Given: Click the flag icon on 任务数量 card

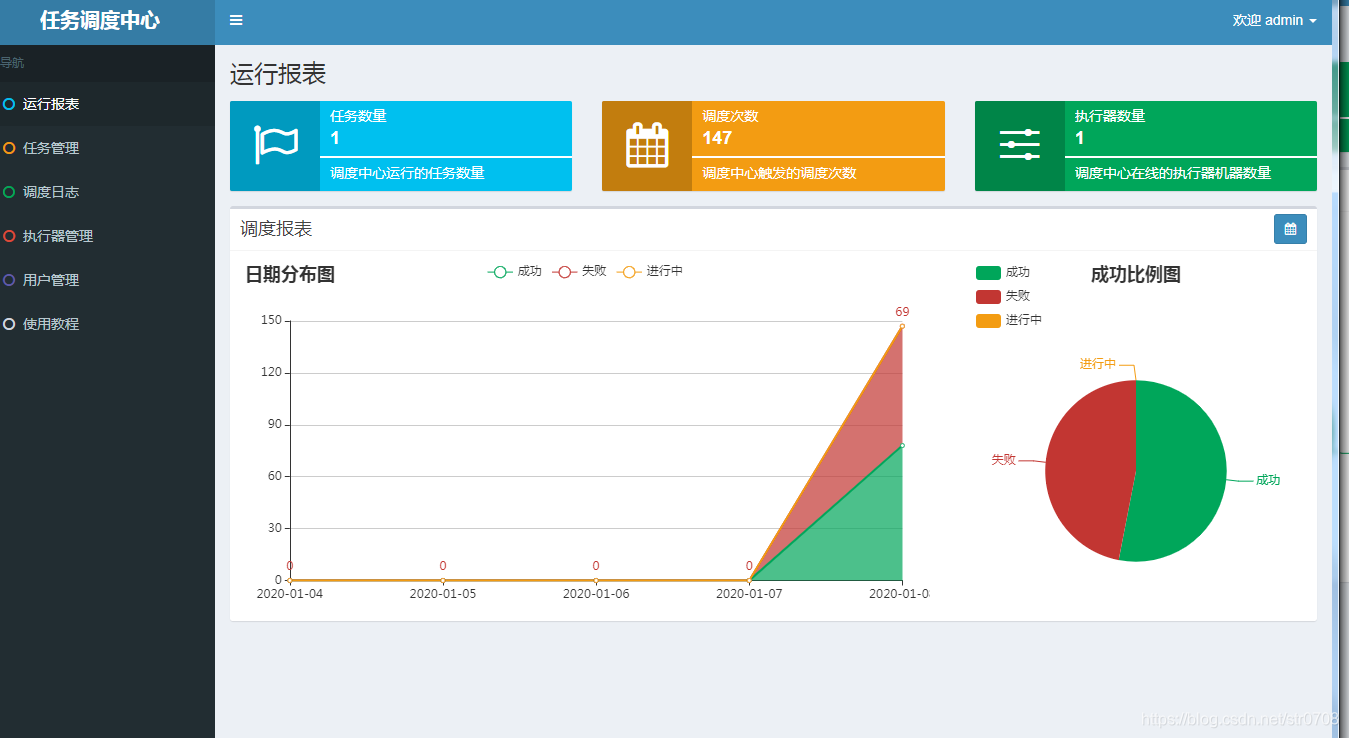Looking at the screenshot, I should click(276, 145).
